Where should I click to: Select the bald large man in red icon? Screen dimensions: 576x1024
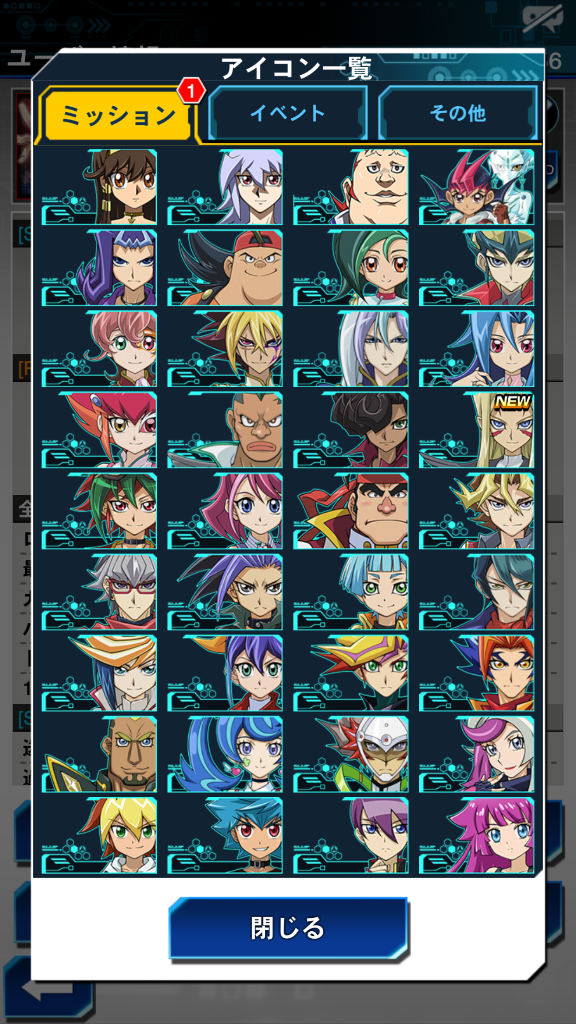(x=351, y=187)
